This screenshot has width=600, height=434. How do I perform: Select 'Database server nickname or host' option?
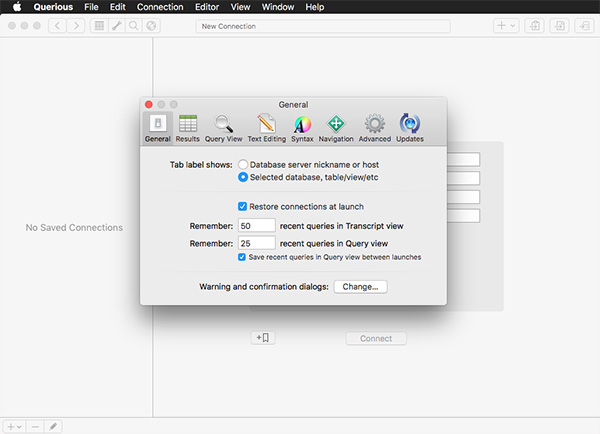coord(243,164)
